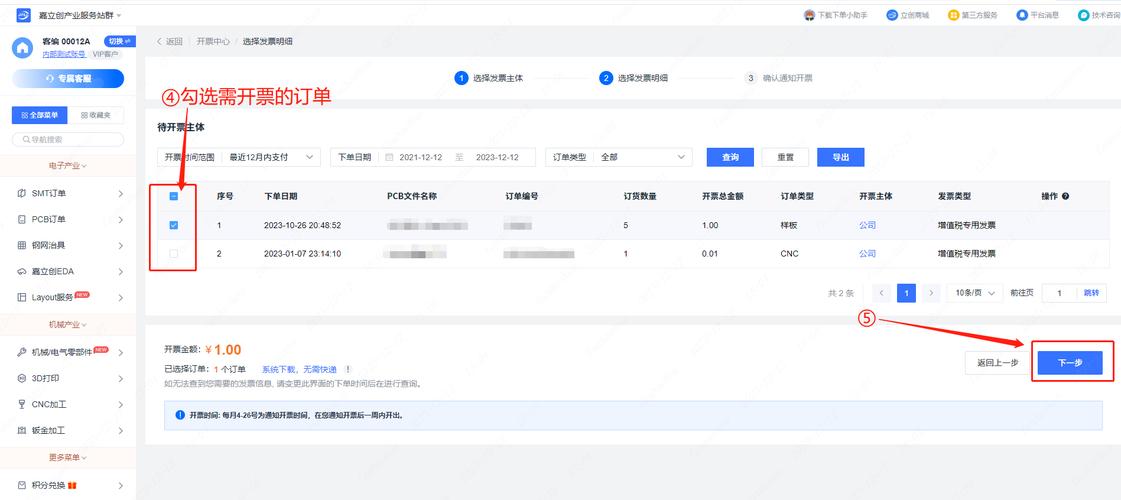
Task: Click the 导航搜索 search input
Action: [68, 139]
